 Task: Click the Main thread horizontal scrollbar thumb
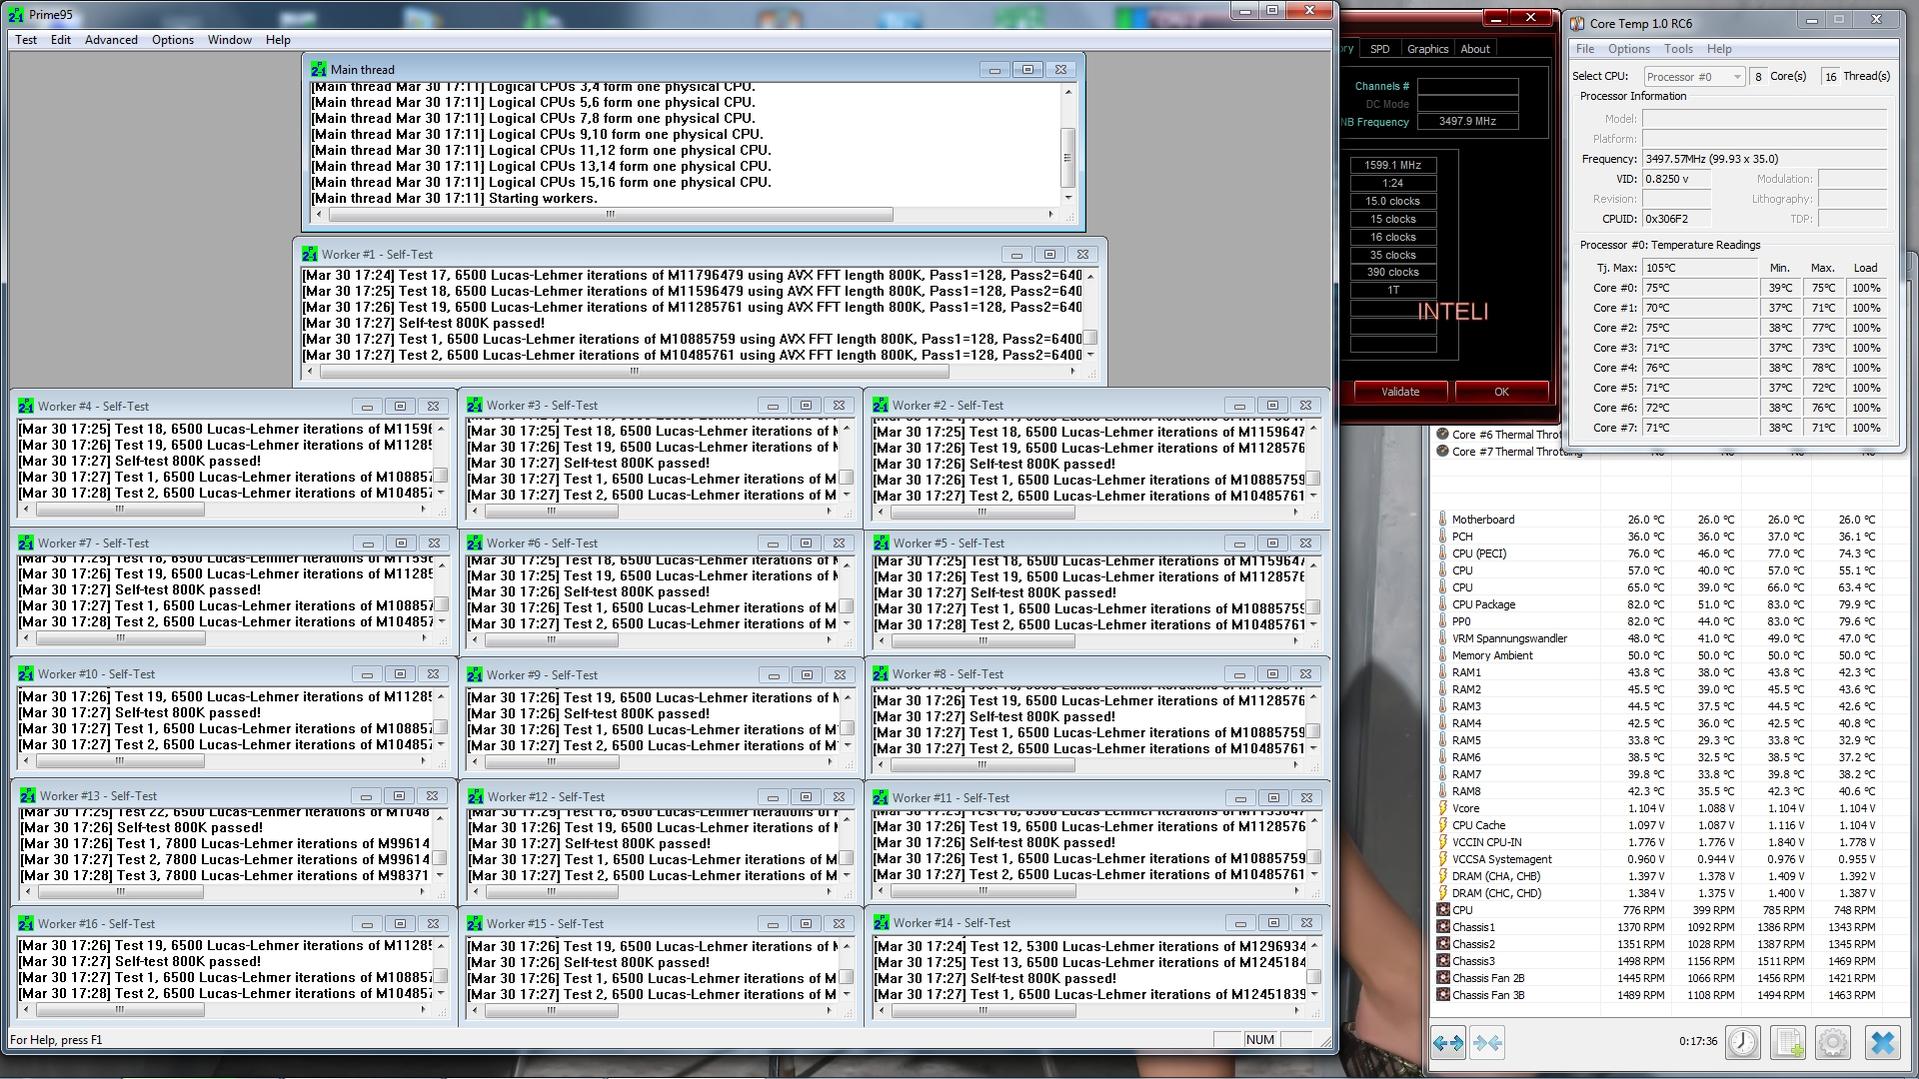tap(610, 214)
